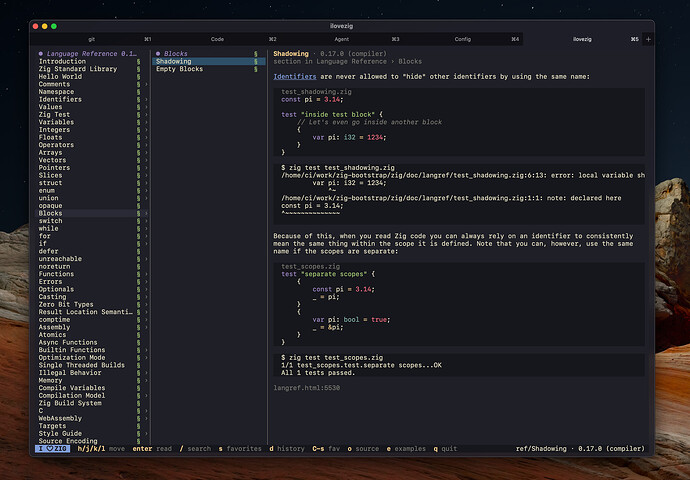Click the § marker beside Single Threaded Builds

coord(138,365)
